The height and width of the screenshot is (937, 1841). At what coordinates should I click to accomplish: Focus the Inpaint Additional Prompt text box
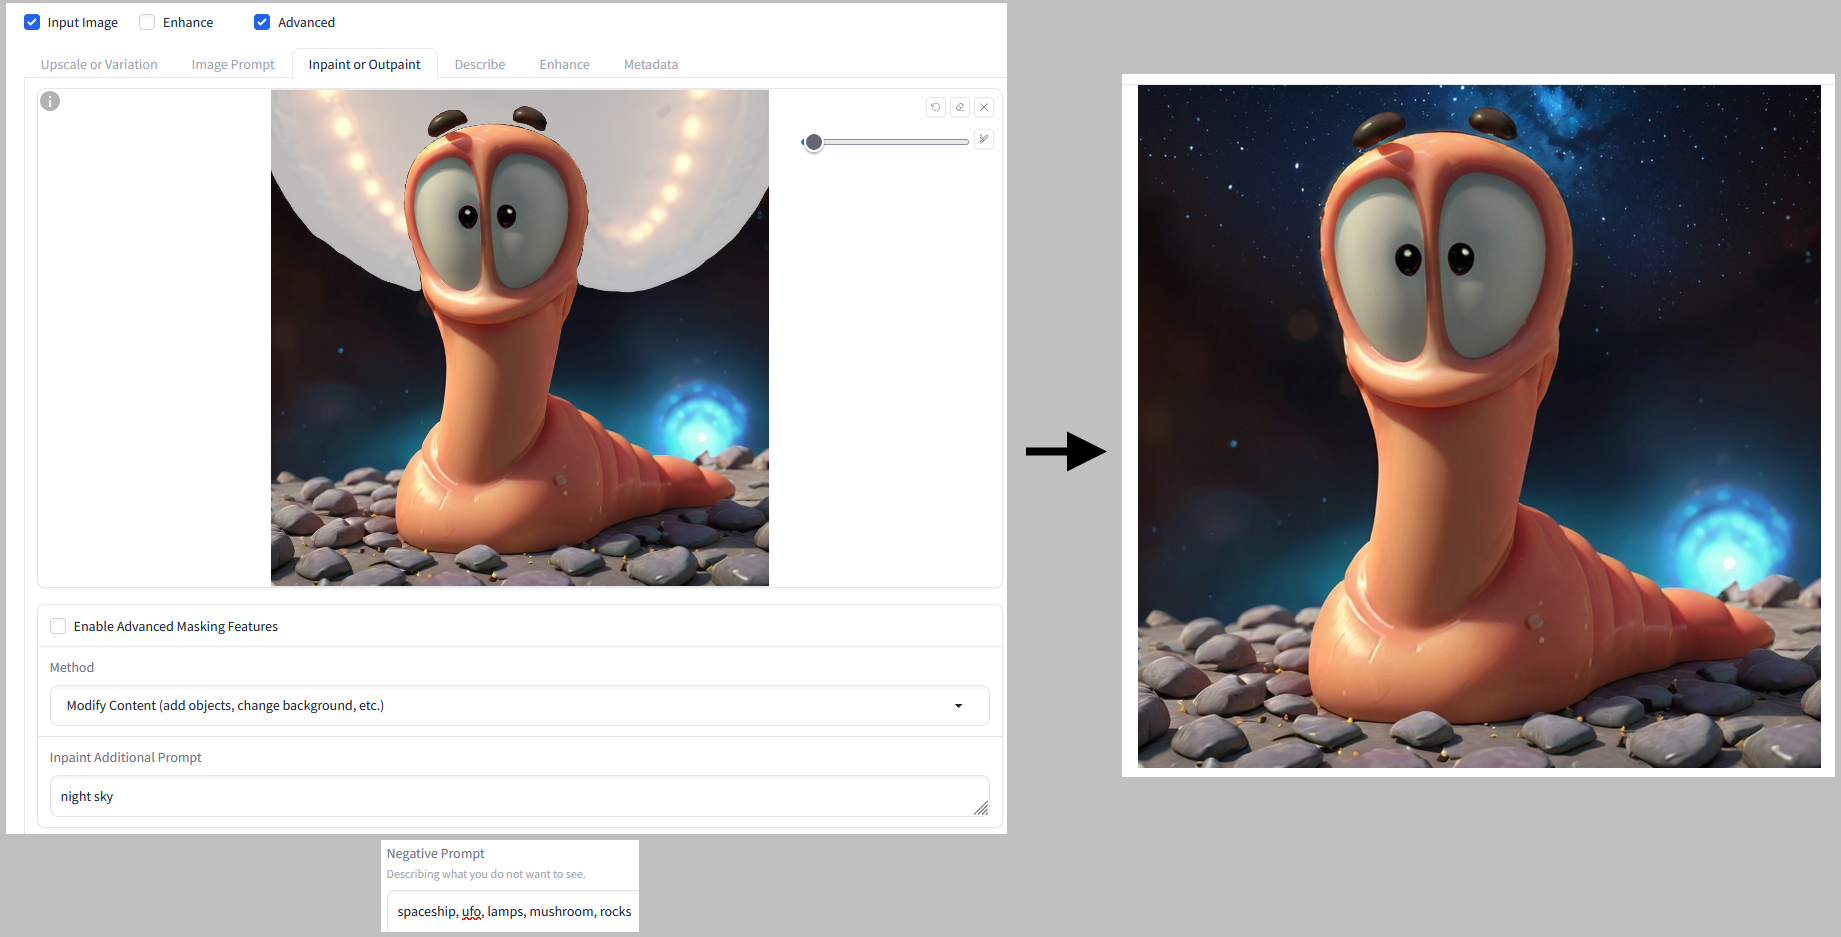[x=519, y=796]
